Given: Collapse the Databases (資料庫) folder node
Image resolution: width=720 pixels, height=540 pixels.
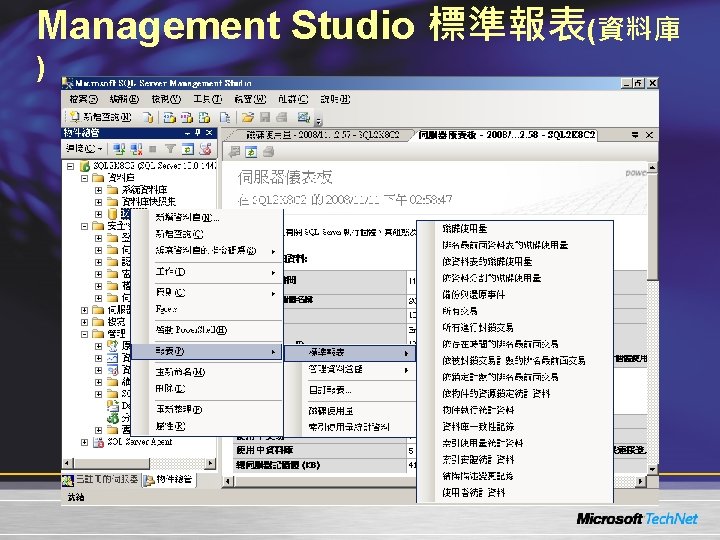Looking at the screenshot, I should click(84, 178).
